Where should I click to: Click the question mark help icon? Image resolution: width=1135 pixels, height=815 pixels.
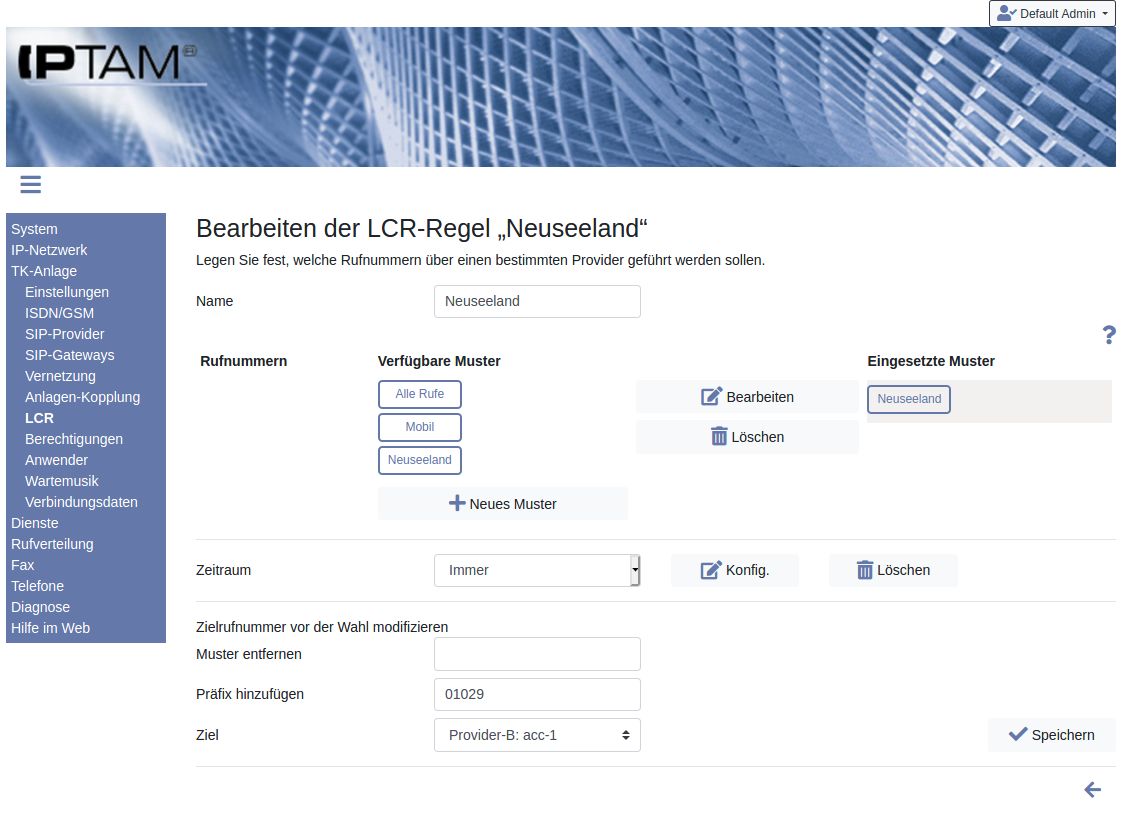coord(1108,335)
